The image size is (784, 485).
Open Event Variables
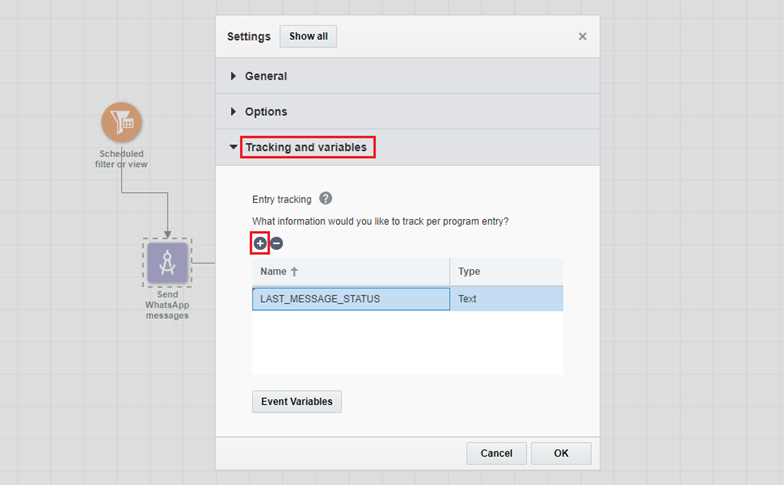click(297, 402)
